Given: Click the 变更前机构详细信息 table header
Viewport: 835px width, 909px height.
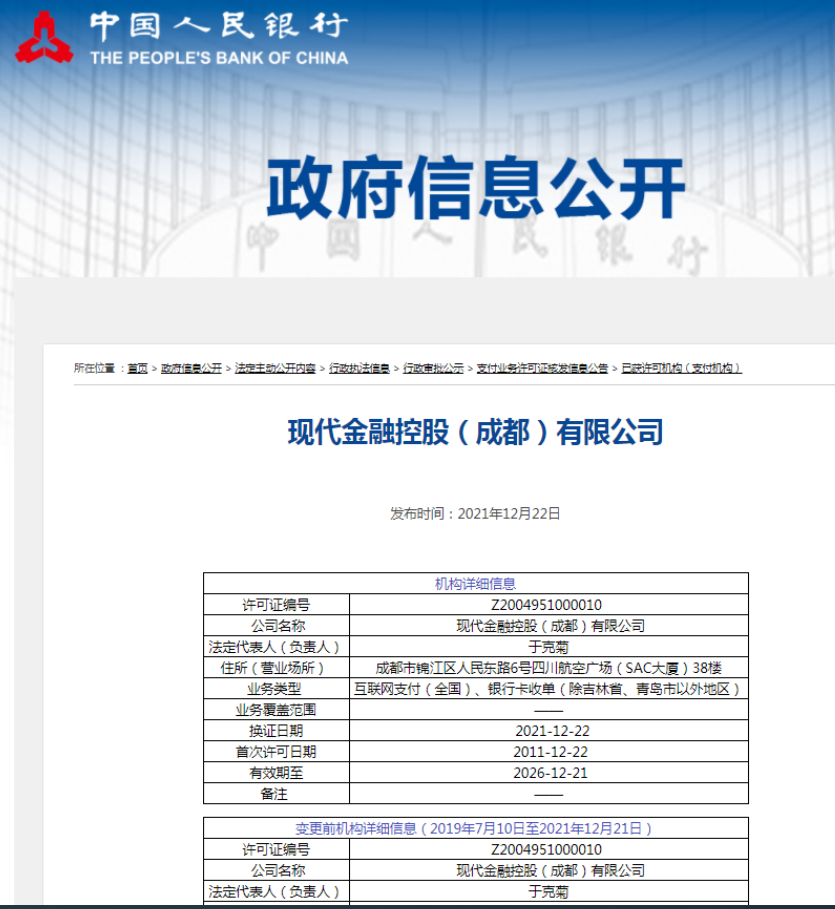Looking at the screenshot, I should point(475,828).
